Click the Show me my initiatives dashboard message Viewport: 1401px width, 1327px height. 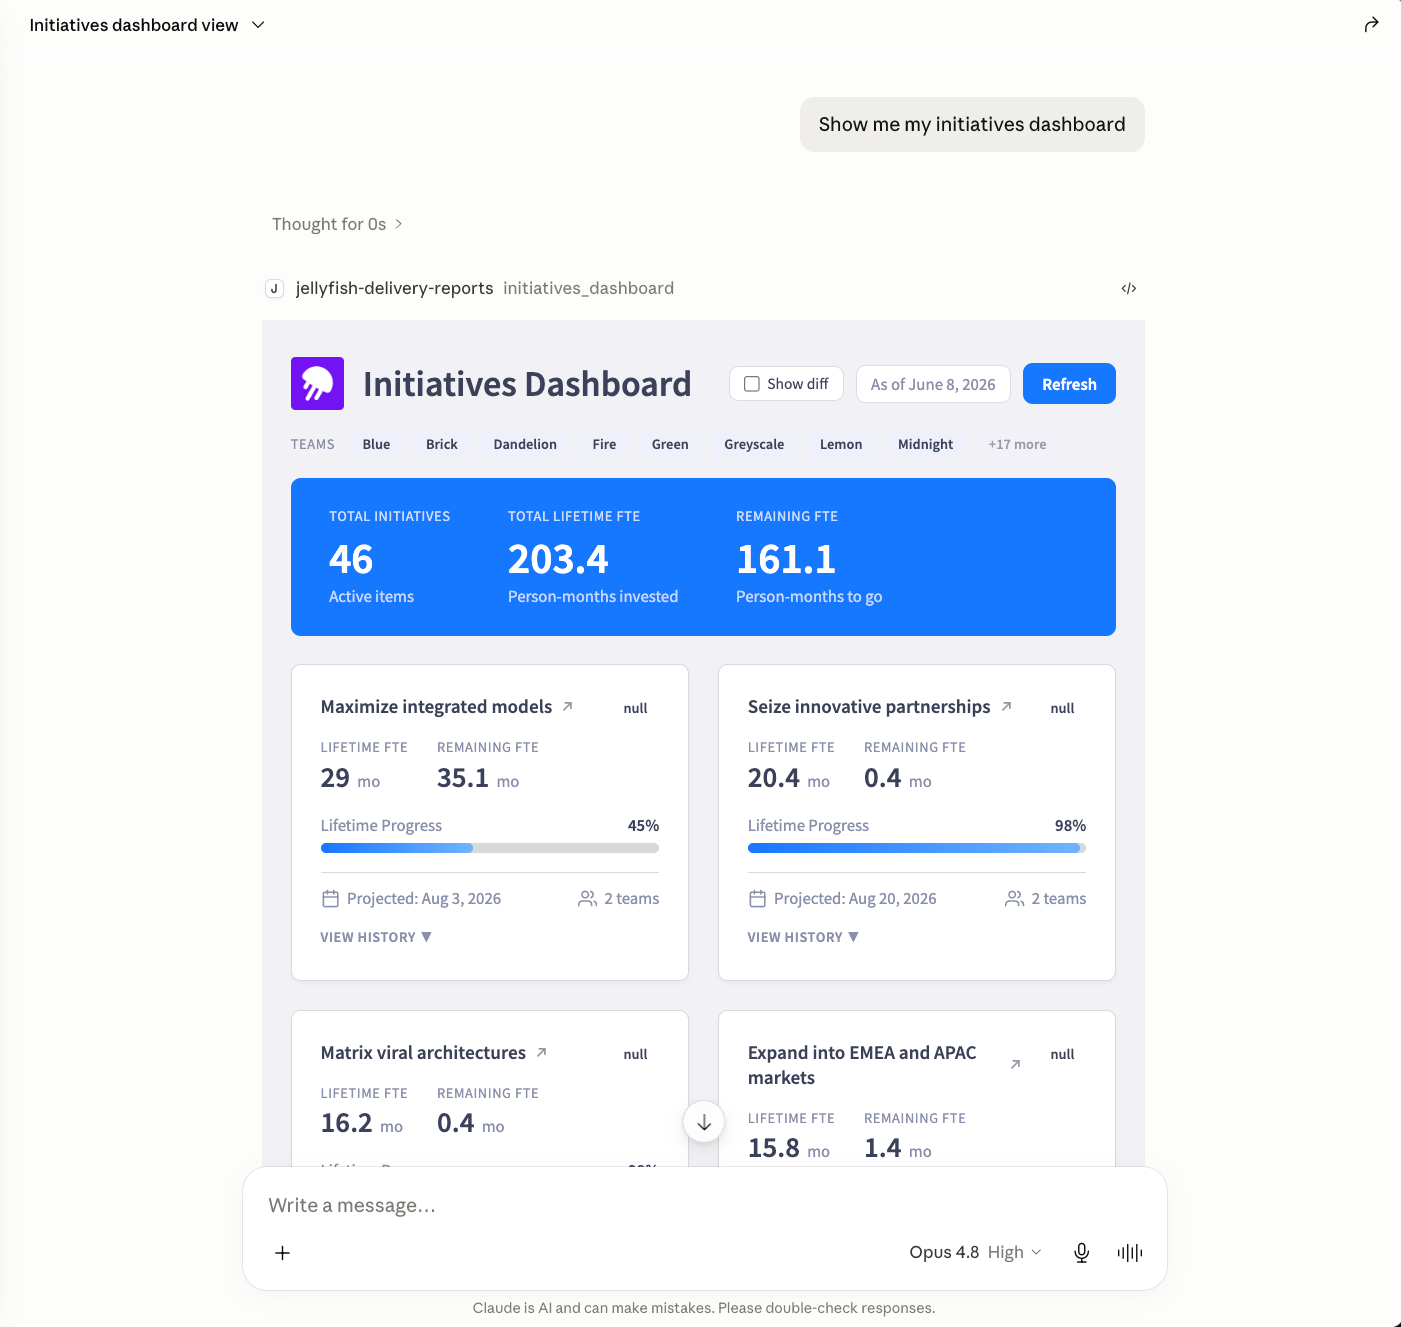click(972, 124)
